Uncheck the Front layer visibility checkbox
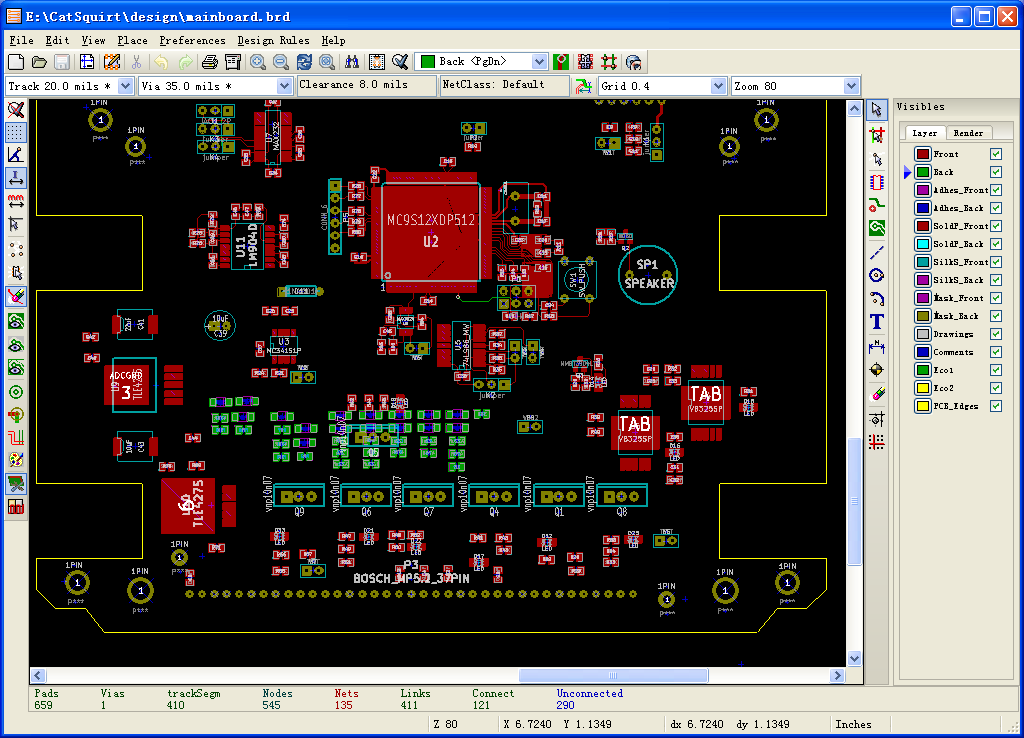Screen dimensions: 1024x738 coord(995,154)
